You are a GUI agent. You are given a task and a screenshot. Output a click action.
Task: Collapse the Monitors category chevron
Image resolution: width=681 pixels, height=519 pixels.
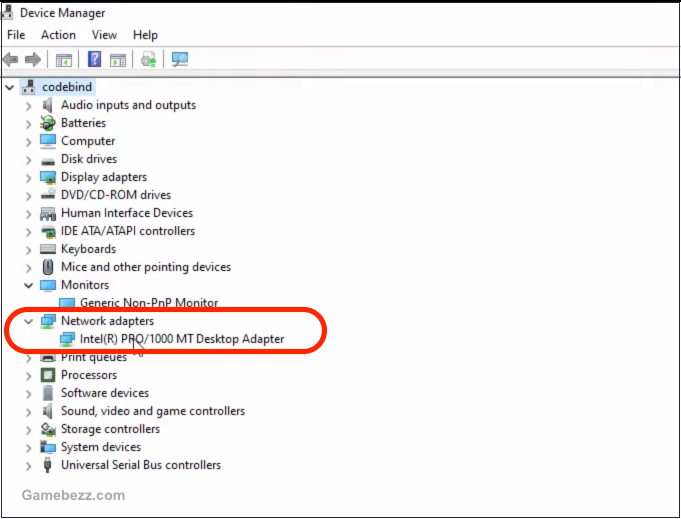click(x=29, y=286)
